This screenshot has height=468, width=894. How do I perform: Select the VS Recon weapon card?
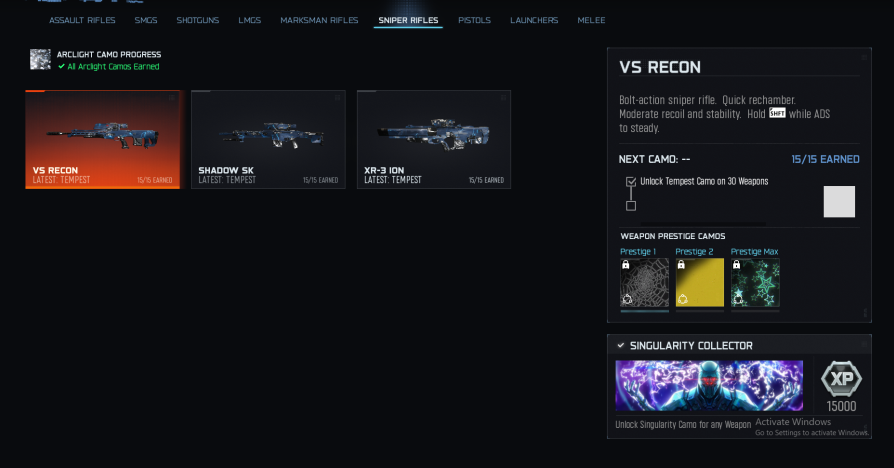(x=103, y=139)
